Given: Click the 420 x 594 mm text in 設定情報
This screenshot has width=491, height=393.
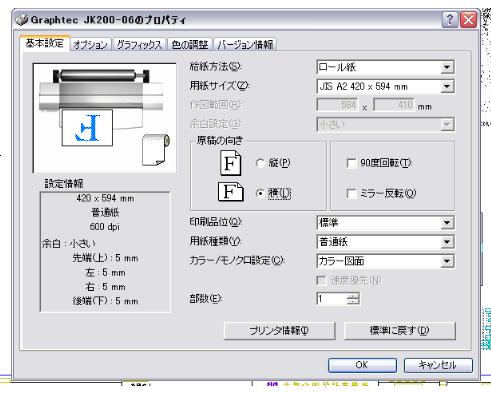Looking at the screenshot, I should coord(105,198).
